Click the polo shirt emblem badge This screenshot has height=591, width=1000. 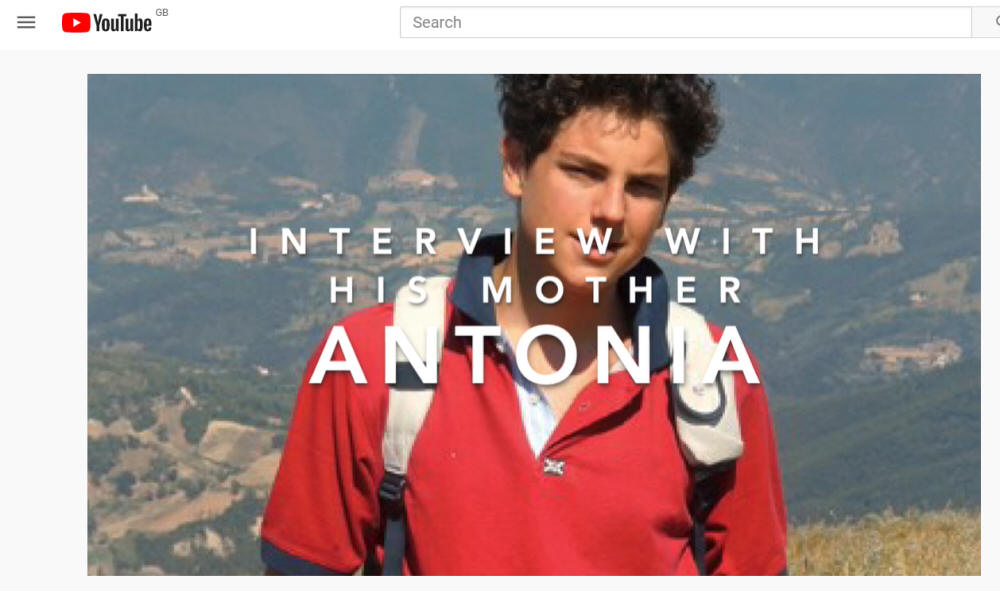click(554, 467)
